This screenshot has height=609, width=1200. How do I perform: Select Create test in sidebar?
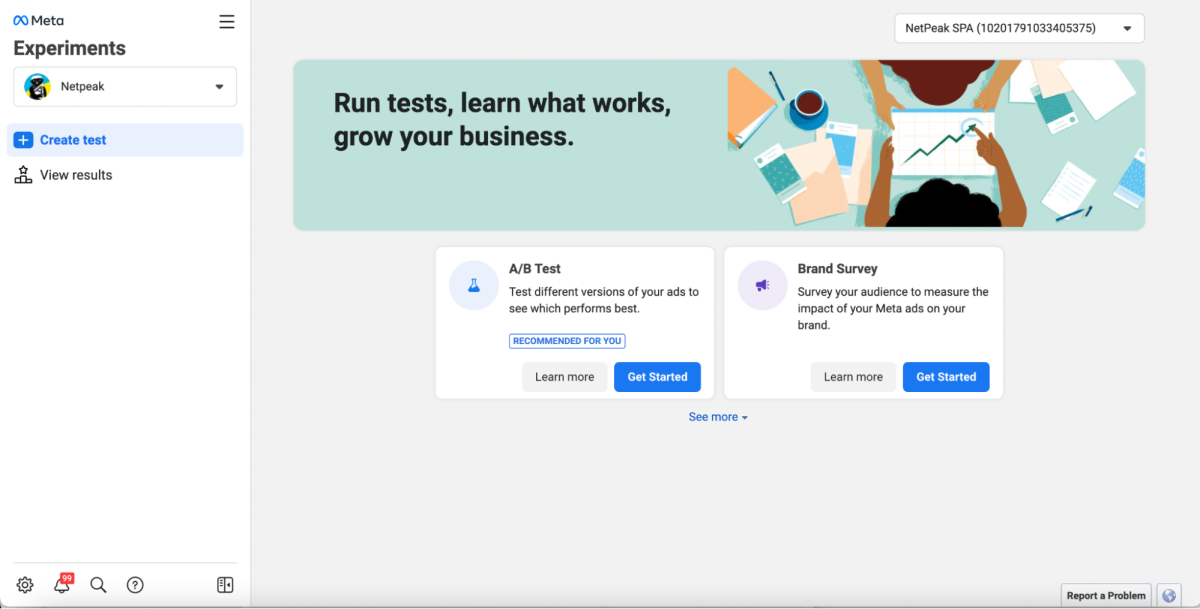point(125,140)
